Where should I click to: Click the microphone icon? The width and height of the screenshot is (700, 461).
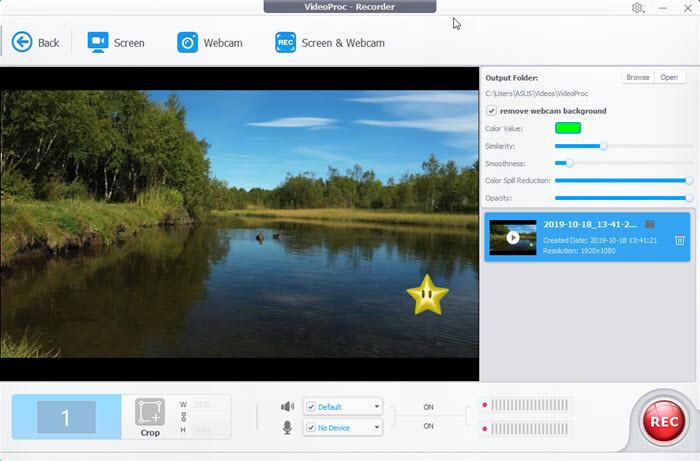point(288,427)
